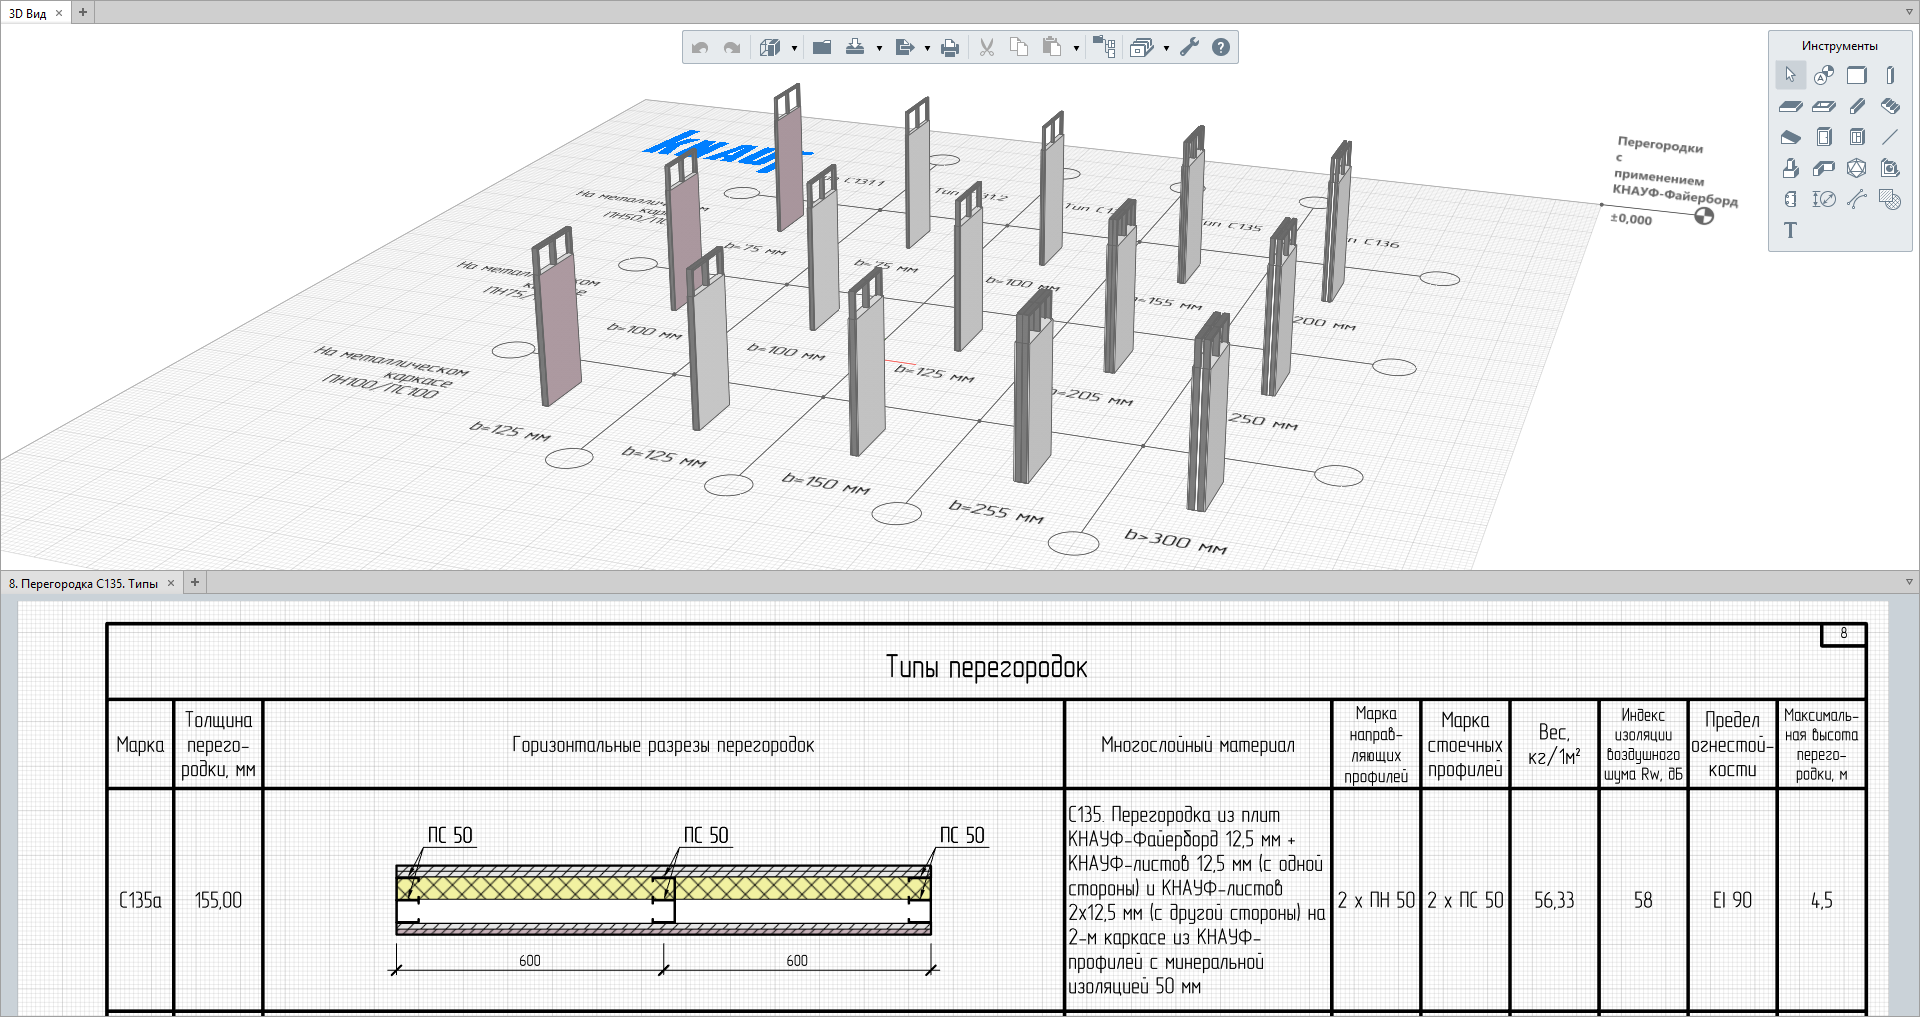Click the stacked views windows icon
The height and width of the screenshot is (1017, 1920).
point(1141,47)
